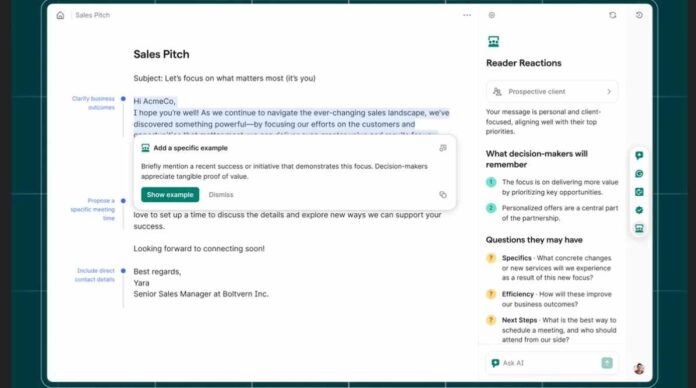
Task: Click 'What decision-makers will remember' heading
Action: click(537, 159)
